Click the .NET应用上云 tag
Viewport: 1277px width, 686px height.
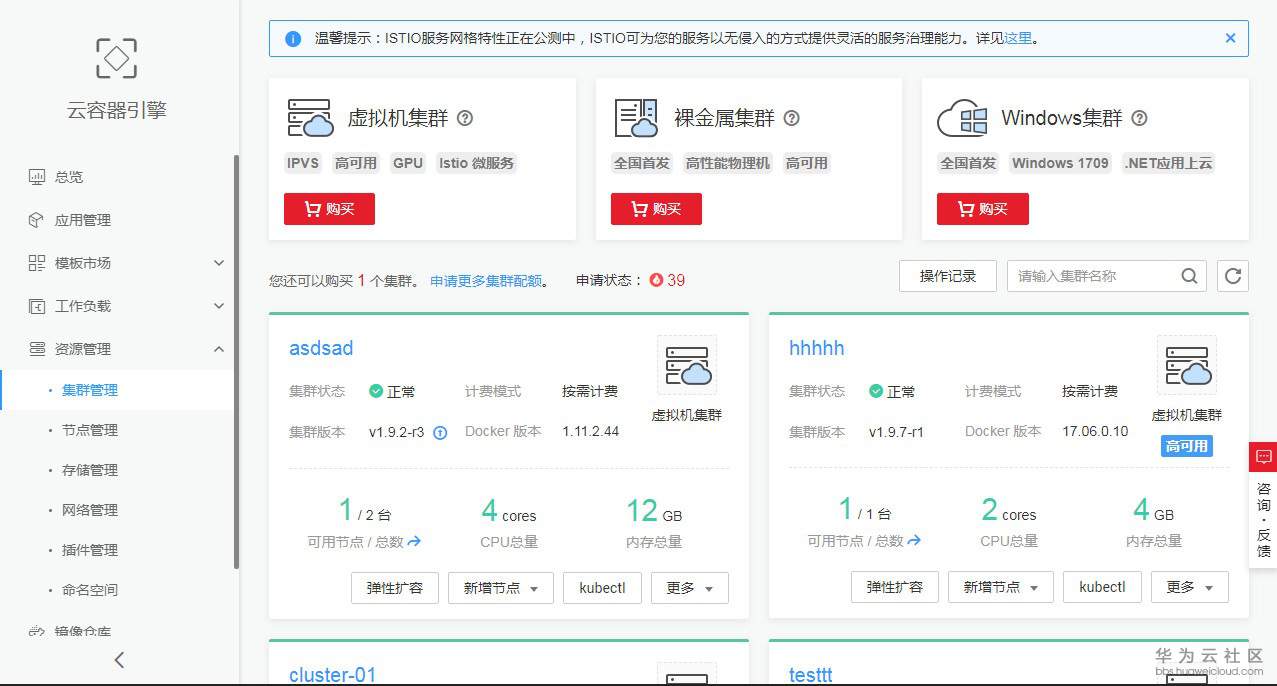coord(1168,163)
